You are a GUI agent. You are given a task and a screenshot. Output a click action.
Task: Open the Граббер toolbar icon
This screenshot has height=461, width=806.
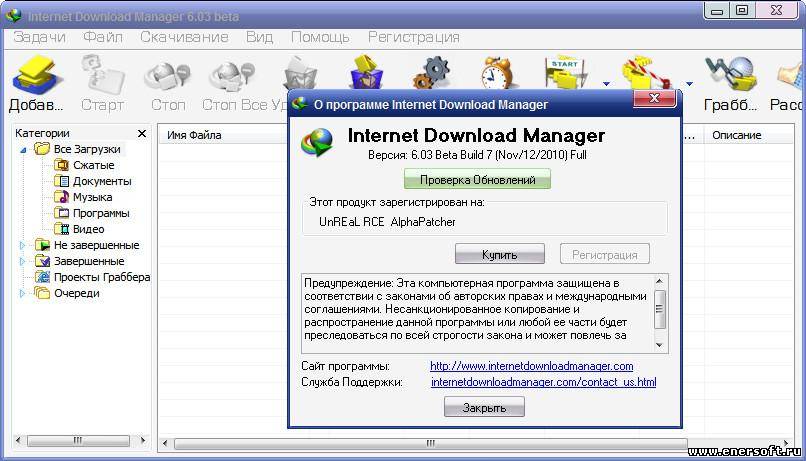click(731, 75)
